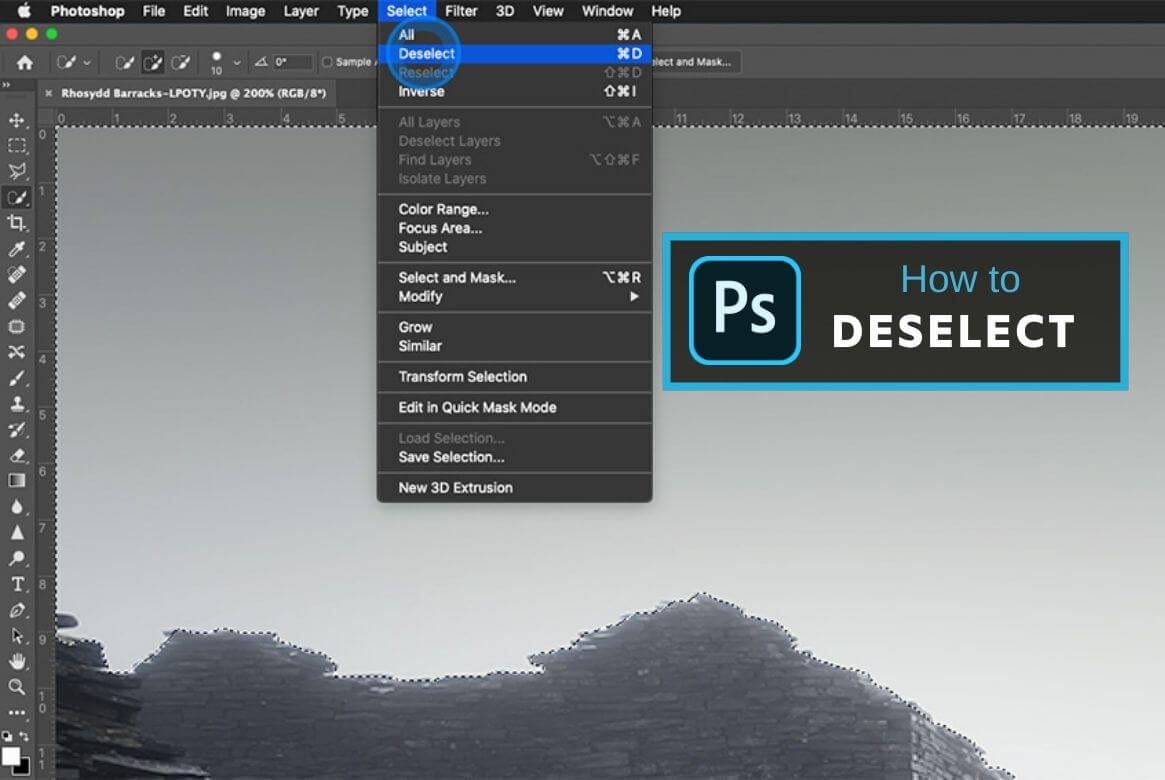Choose Subtract from Selection mode
Screen dimensions: 1165x780
tap(181, 62)
